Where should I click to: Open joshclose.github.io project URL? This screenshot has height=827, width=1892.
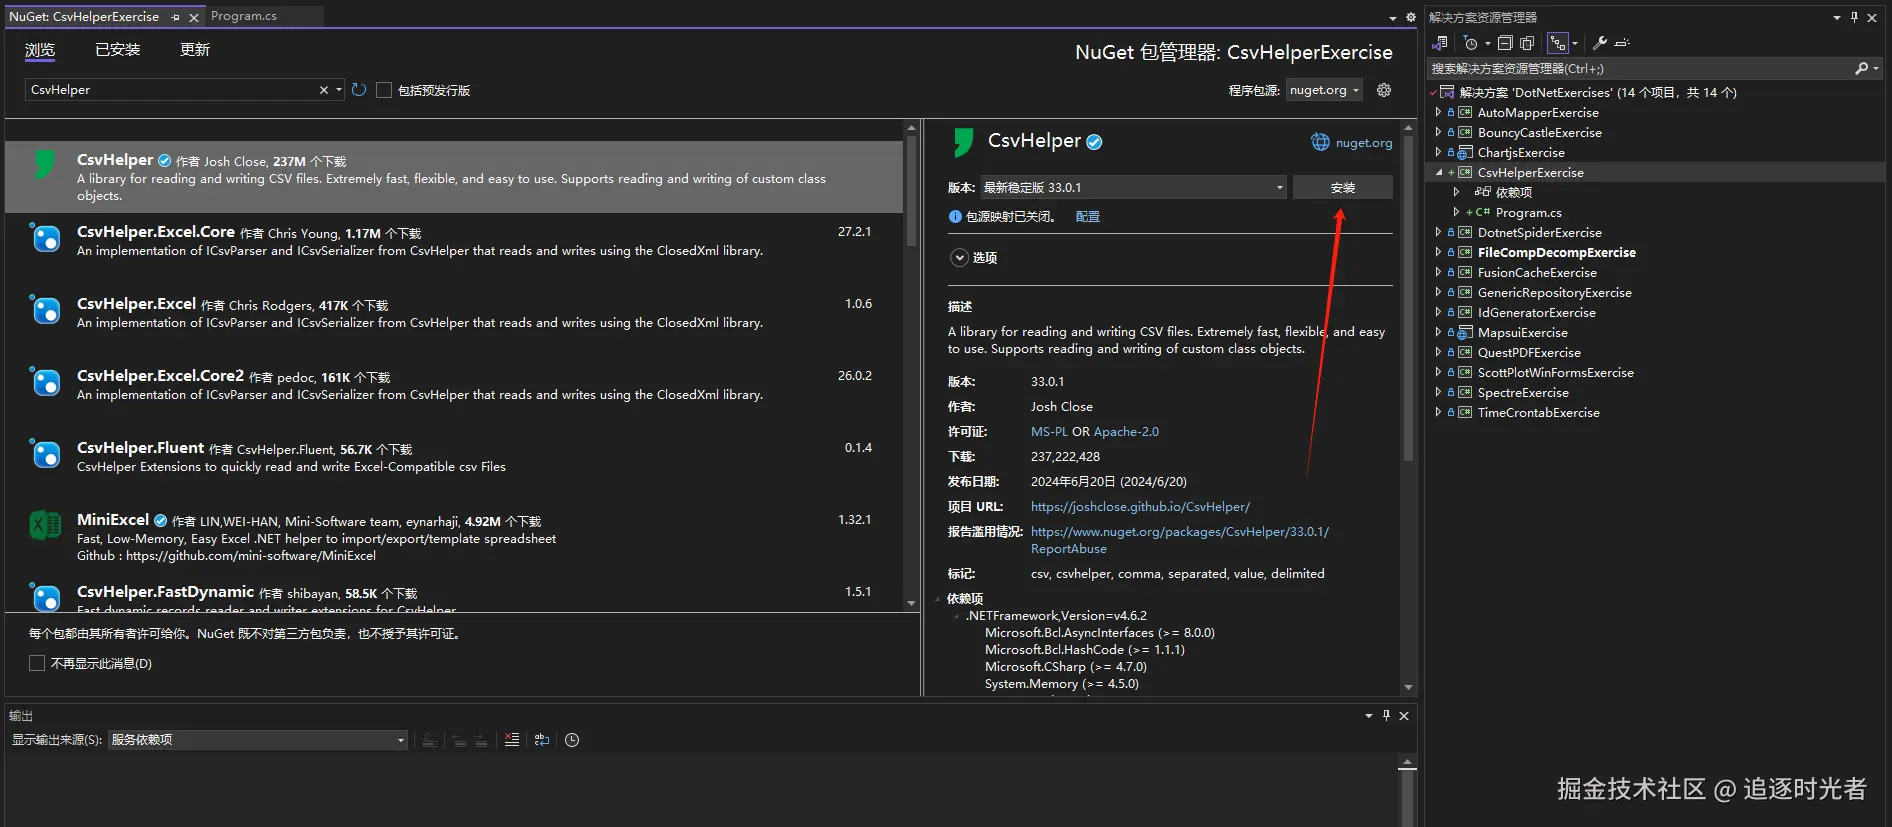1140,507
